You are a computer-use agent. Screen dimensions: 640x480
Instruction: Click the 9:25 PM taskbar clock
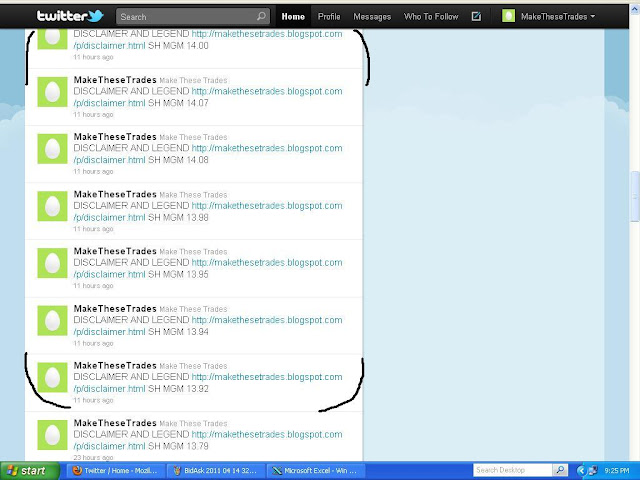point(617,471)
